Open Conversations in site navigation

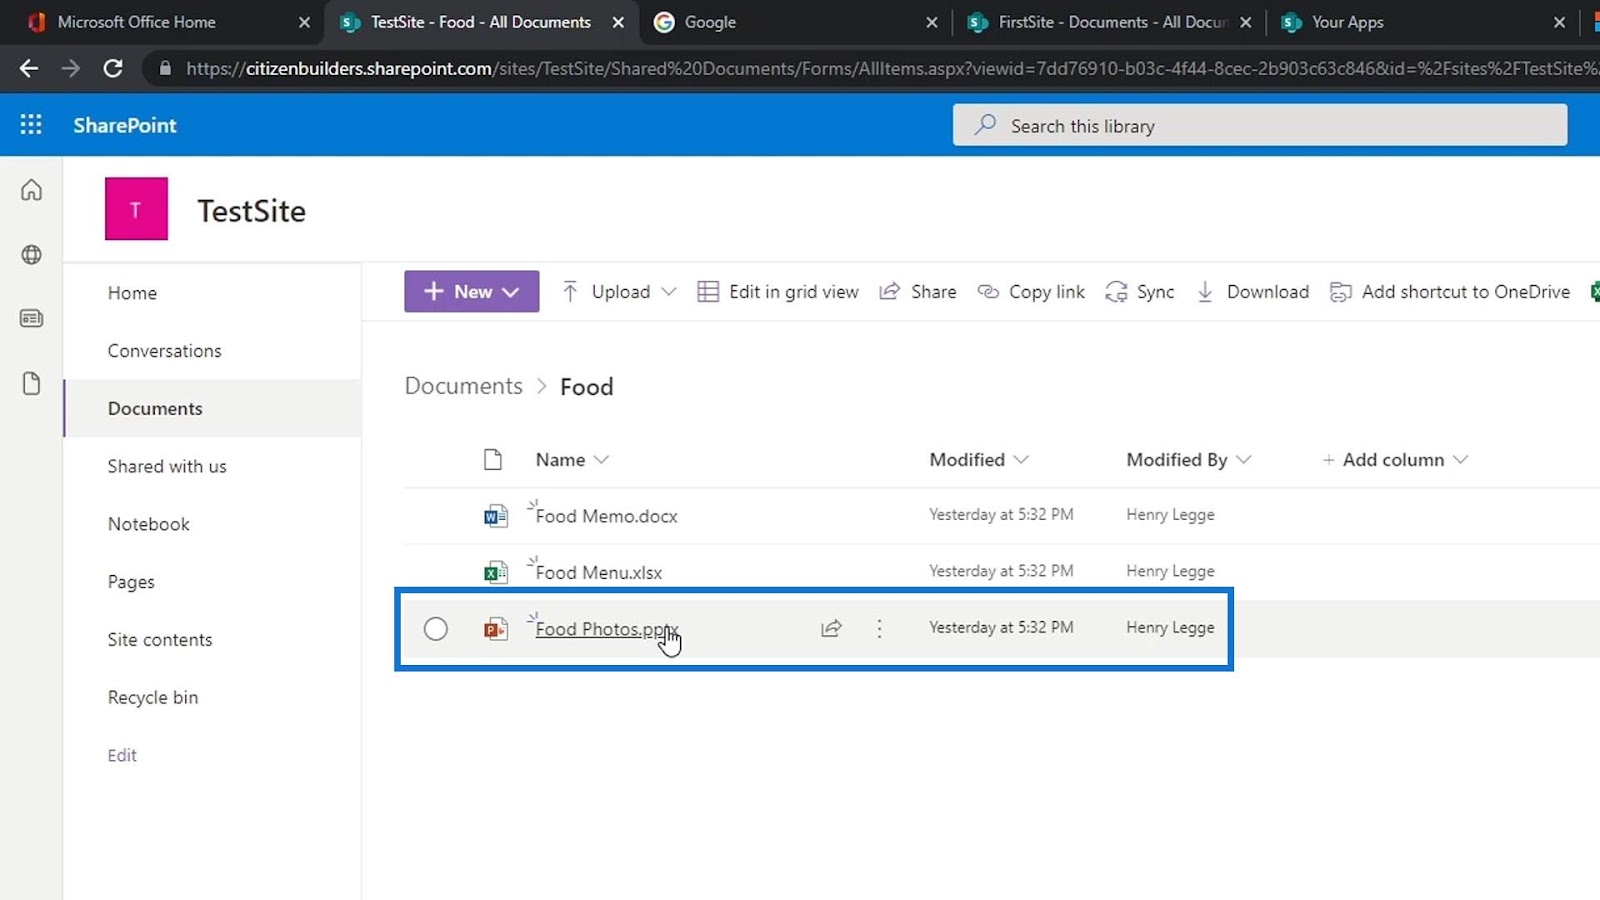(165, 351)
